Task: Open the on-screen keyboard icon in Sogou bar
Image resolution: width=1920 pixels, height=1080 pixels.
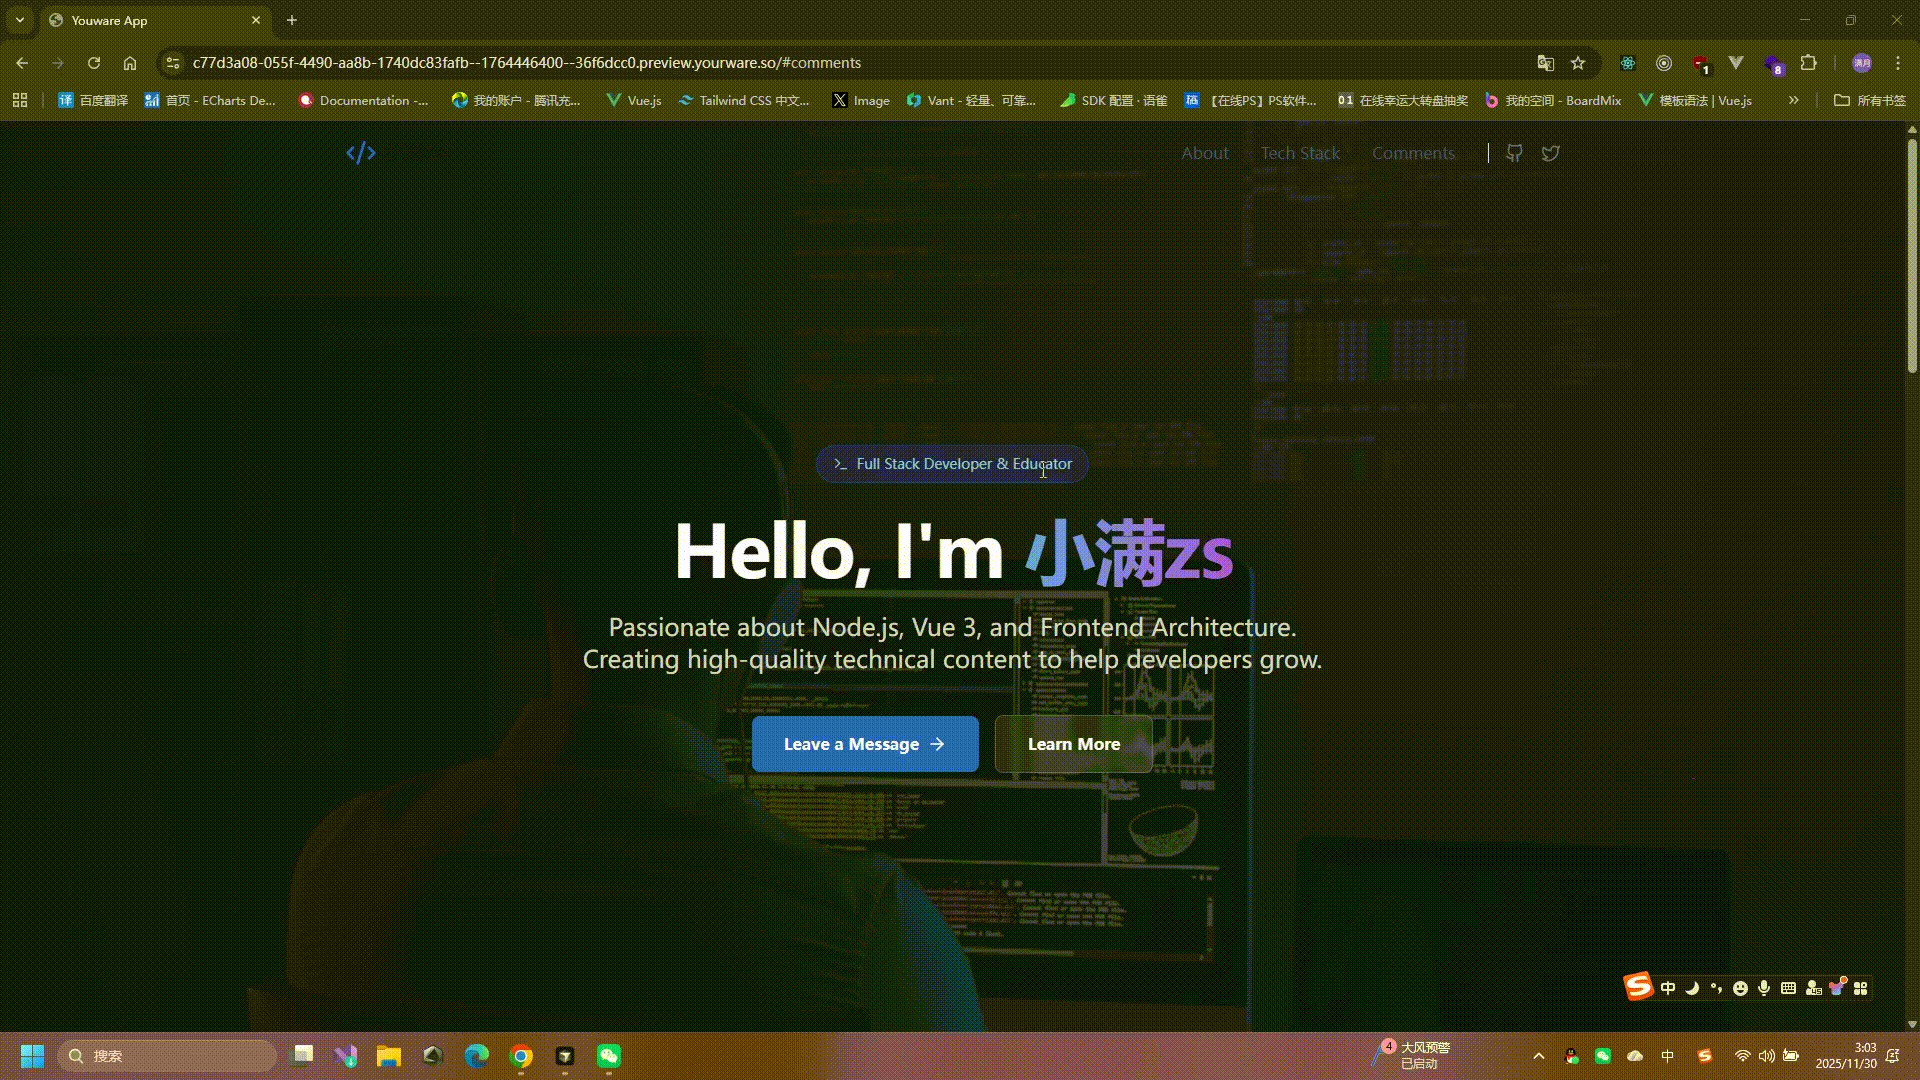Action: pos(1788,987)
